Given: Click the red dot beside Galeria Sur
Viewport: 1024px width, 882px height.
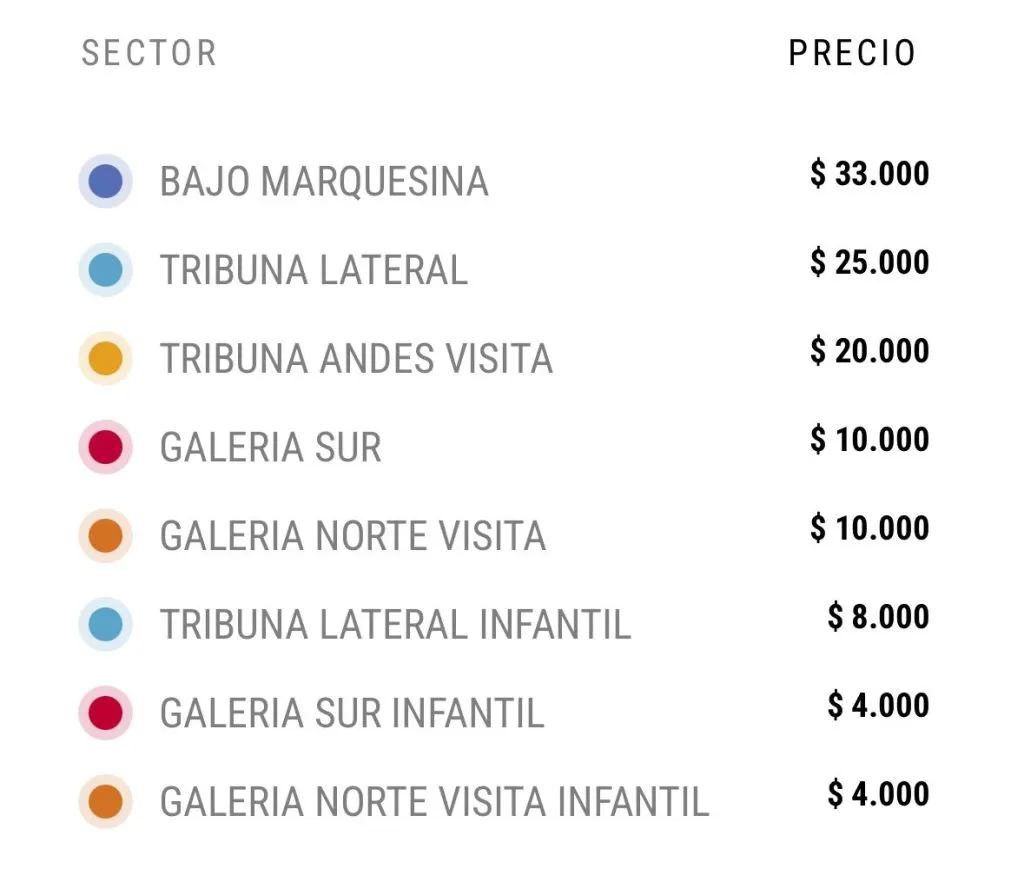Looking at the screenshot, I should 105,446.
